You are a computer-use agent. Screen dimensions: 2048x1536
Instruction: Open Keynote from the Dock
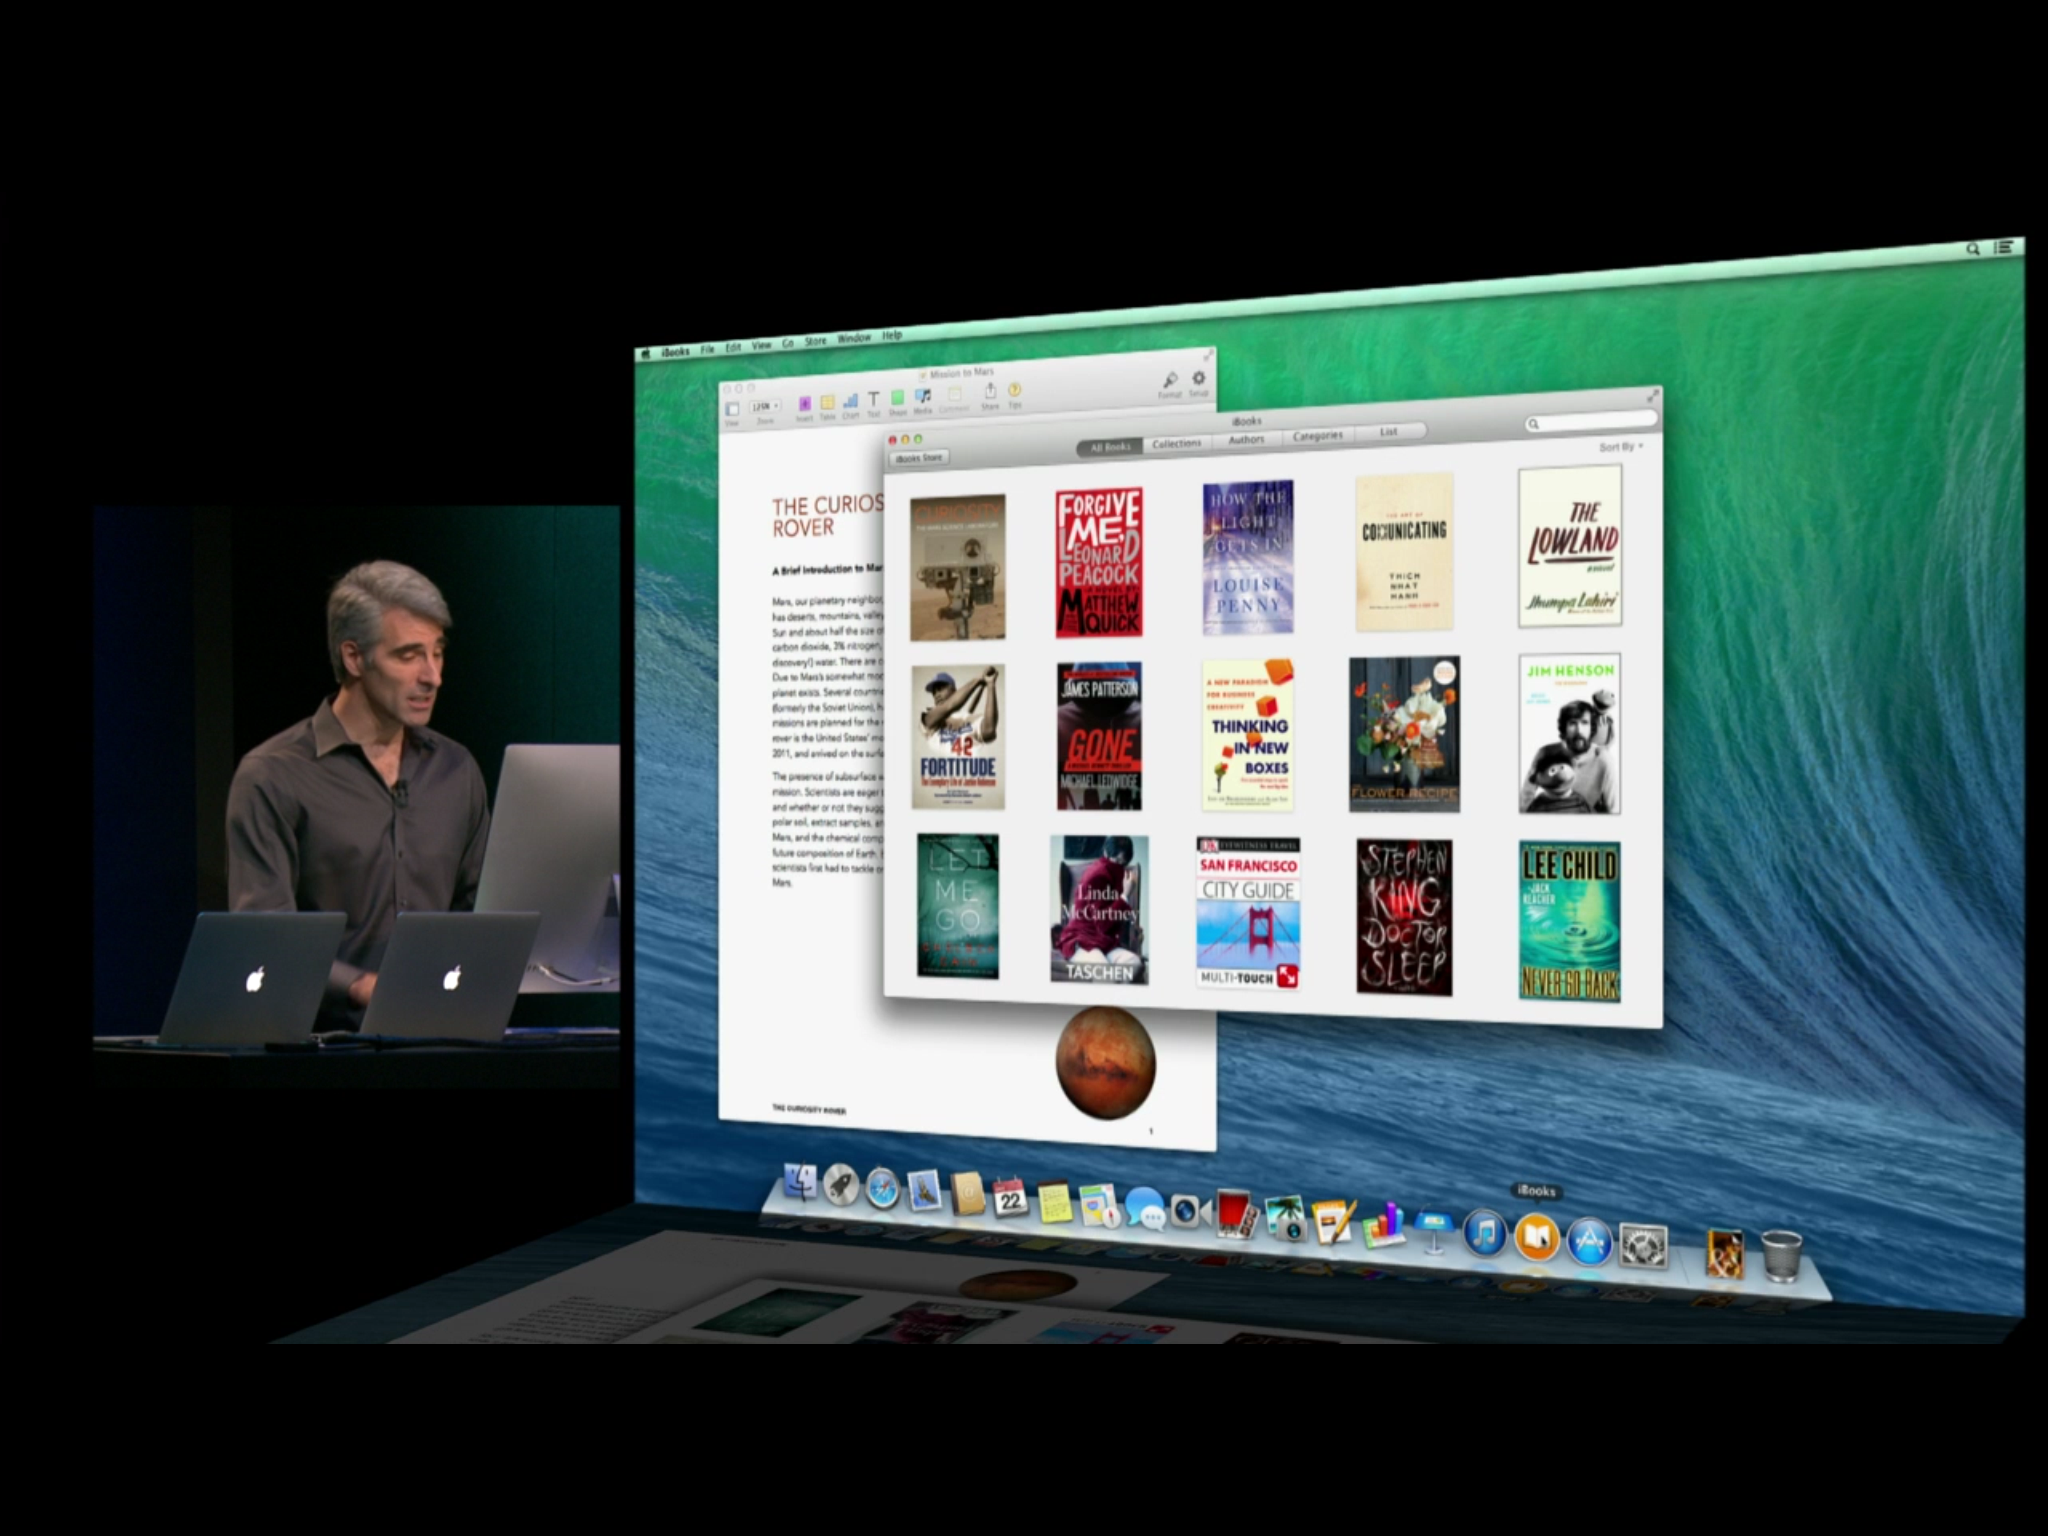coord(1434,1229)
